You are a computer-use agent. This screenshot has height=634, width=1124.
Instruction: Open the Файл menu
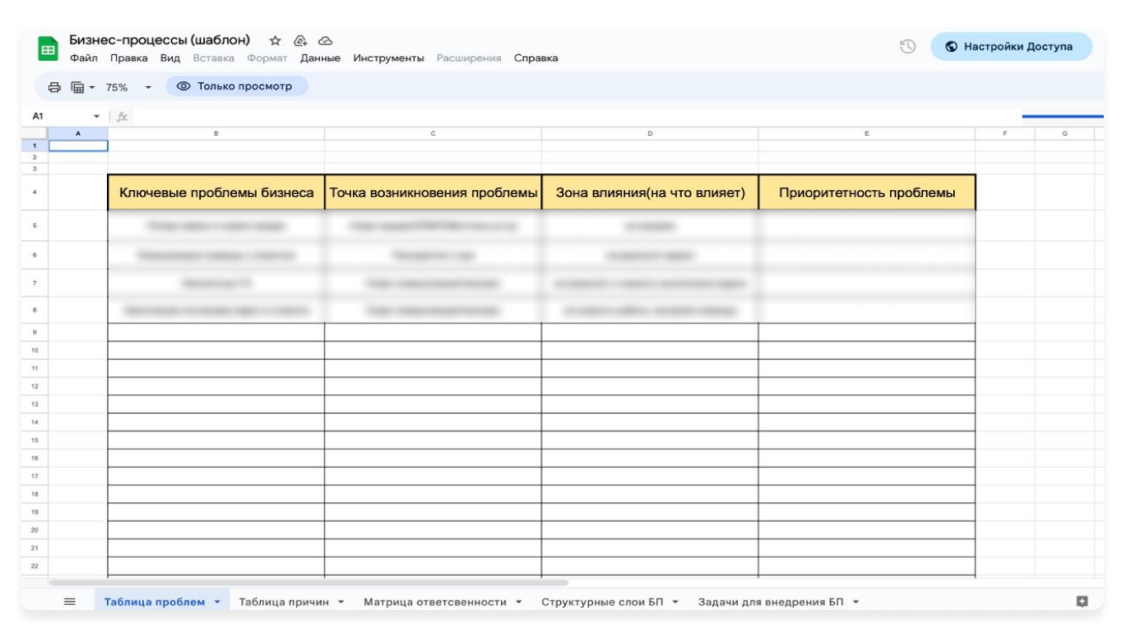pyautogui.click(x=83, y=58)
